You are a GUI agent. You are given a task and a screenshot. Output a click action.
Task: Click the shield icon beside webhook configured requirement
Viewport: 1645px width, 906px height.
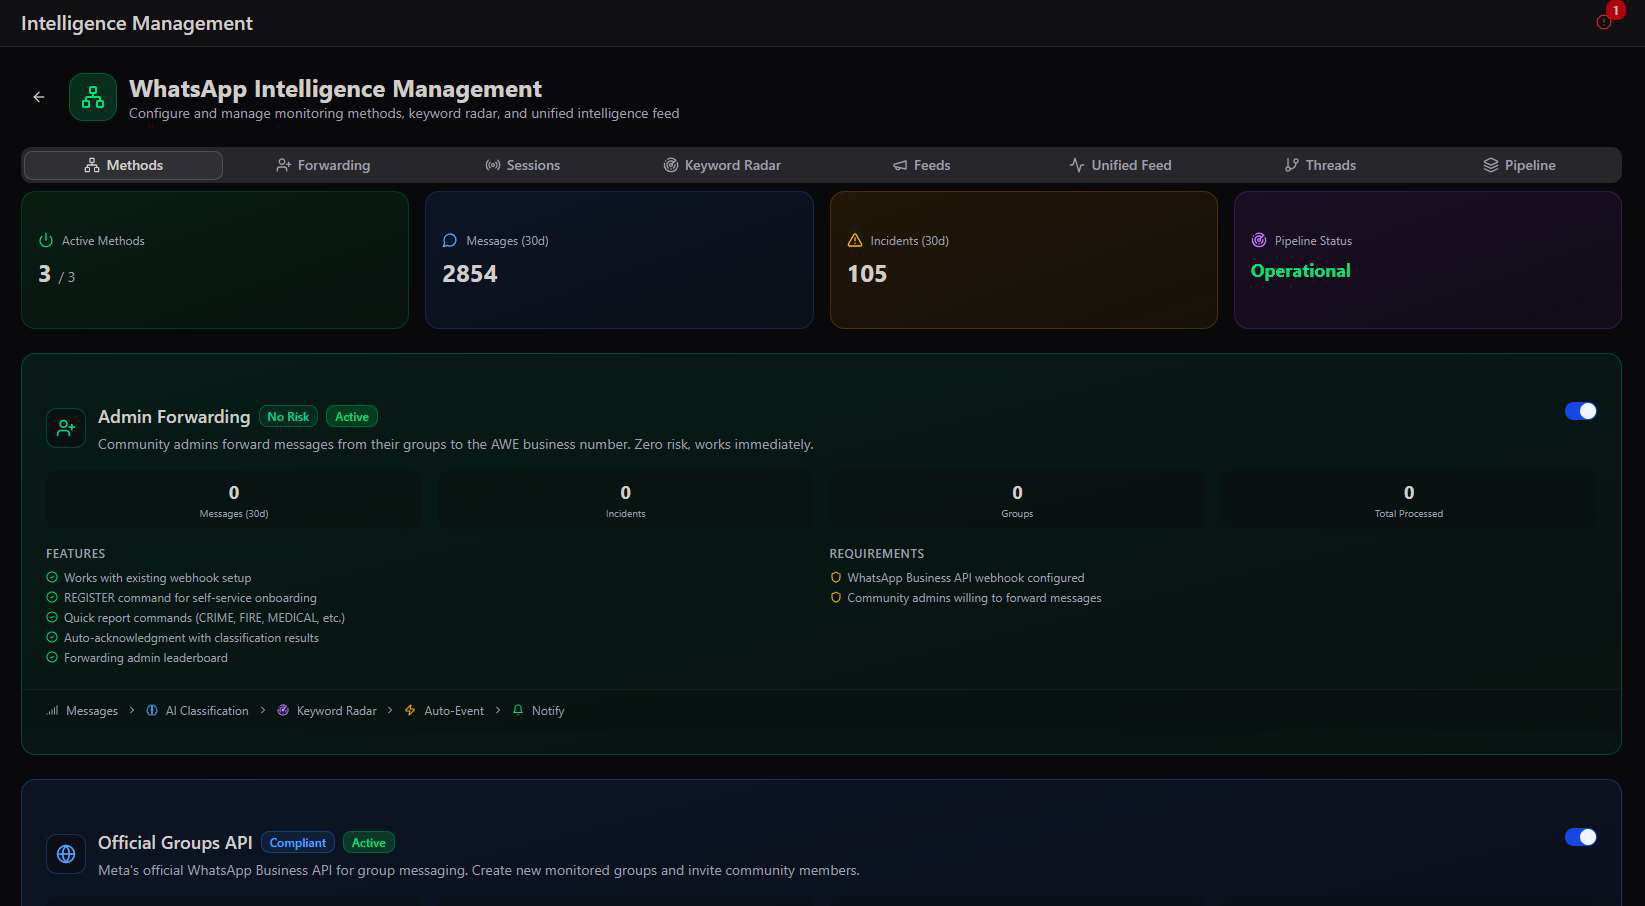point(836,577)
